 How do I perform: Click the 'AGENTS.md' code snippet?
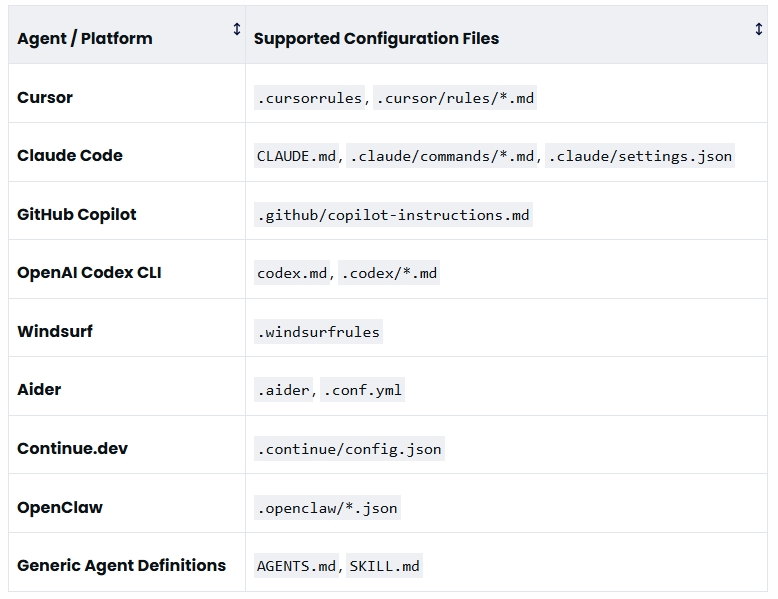[296, 566]
